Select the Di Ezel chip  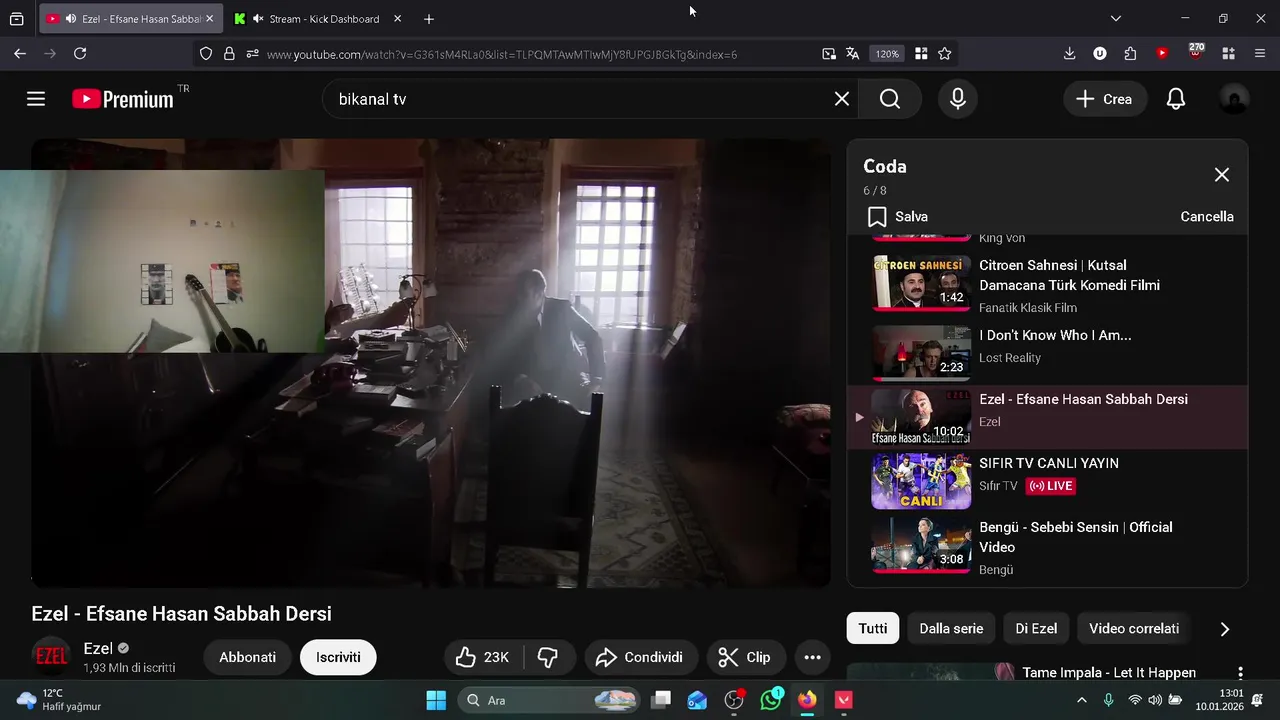1036,629
